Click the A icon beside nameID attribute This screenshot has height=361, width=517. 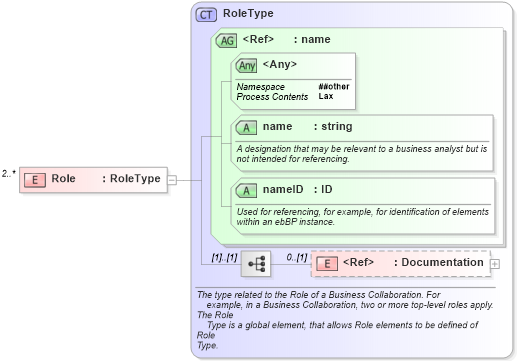pyautogui.click(x=246, y=191)
